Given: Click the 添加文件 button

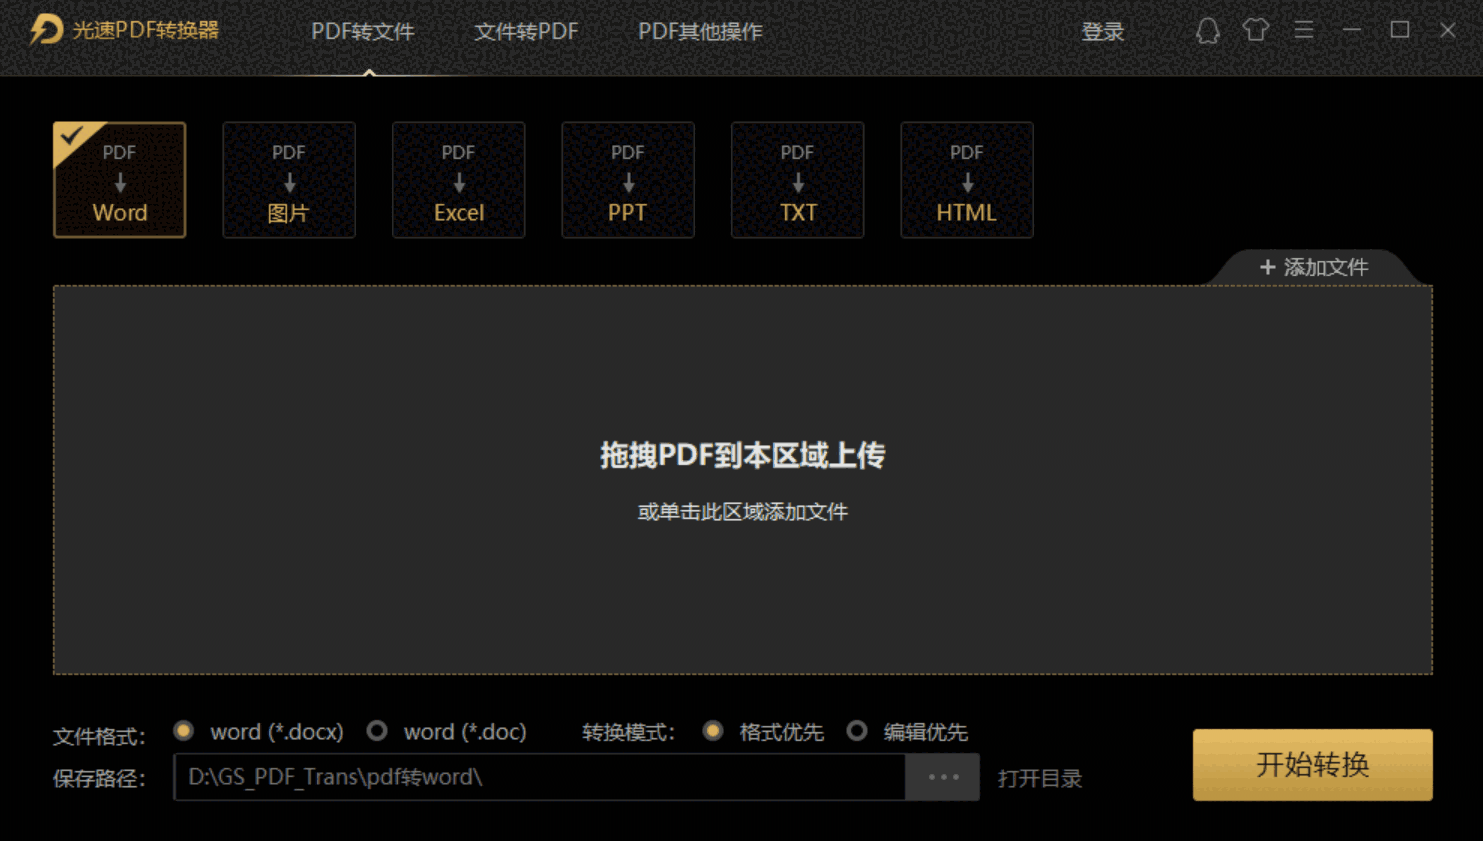Looking at the screenshot, I should click(x=1314, y=267).
